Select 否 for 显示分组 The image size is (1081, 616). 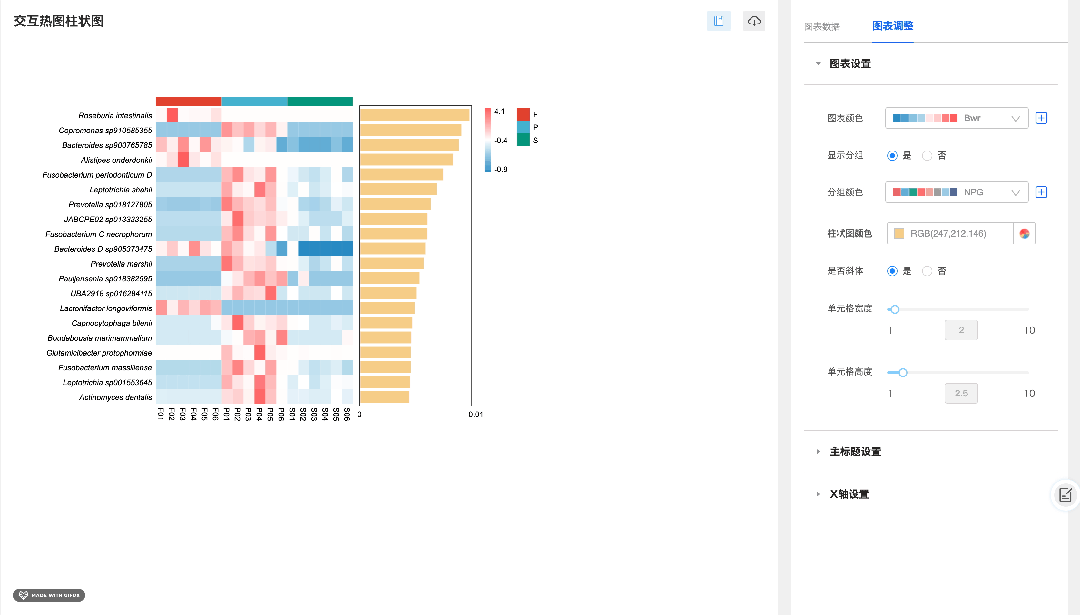point(927,156)
